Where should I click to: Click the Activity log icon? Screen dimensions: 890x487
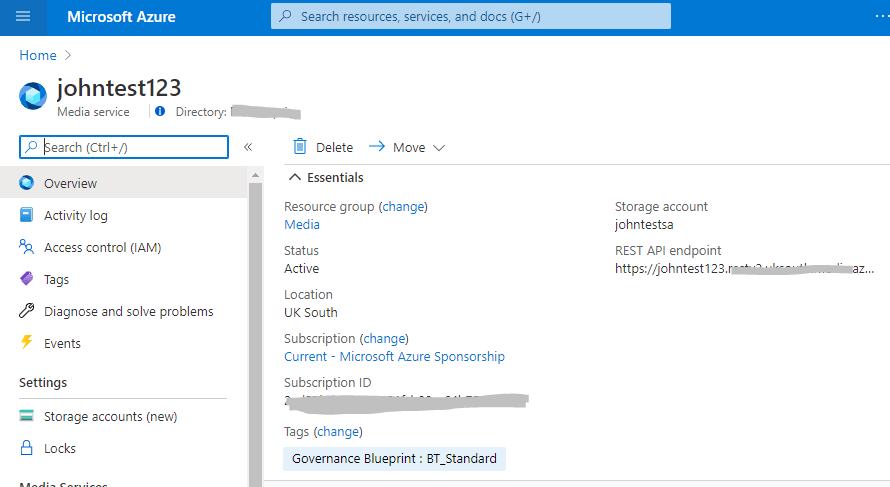[x=27, y=215]
